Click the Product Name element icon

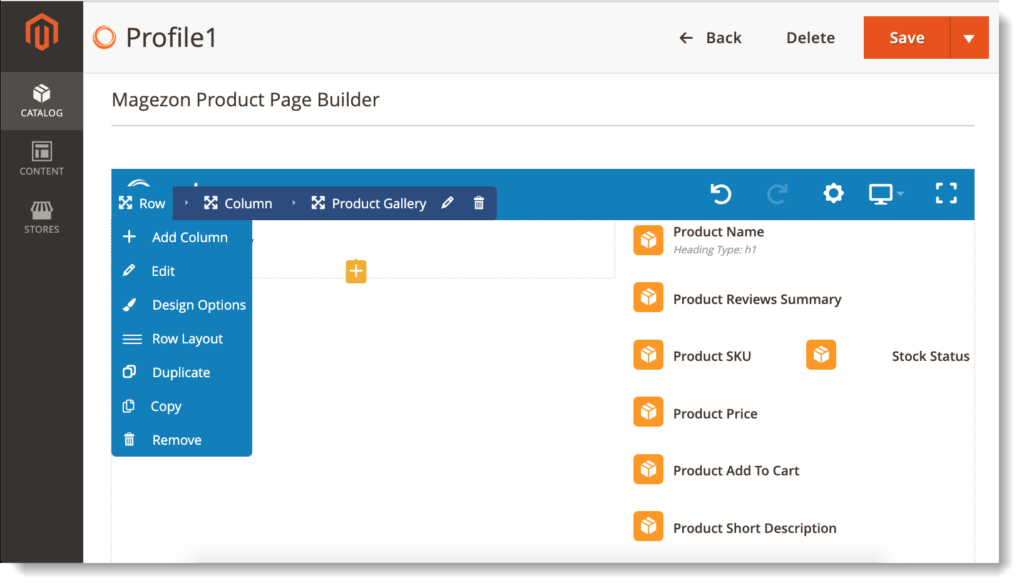tap(648, 240)
